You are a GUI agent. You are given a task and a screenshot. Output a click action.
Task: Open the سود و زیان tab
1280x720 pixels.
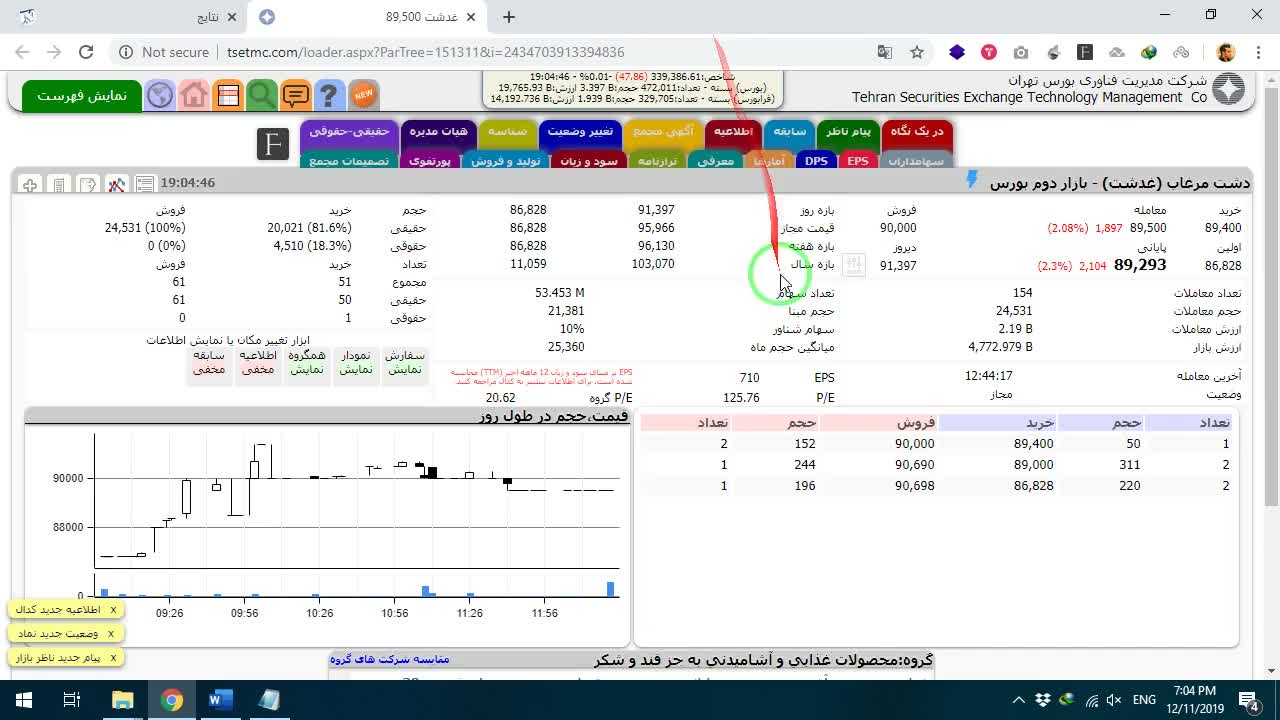coord(589,161)
